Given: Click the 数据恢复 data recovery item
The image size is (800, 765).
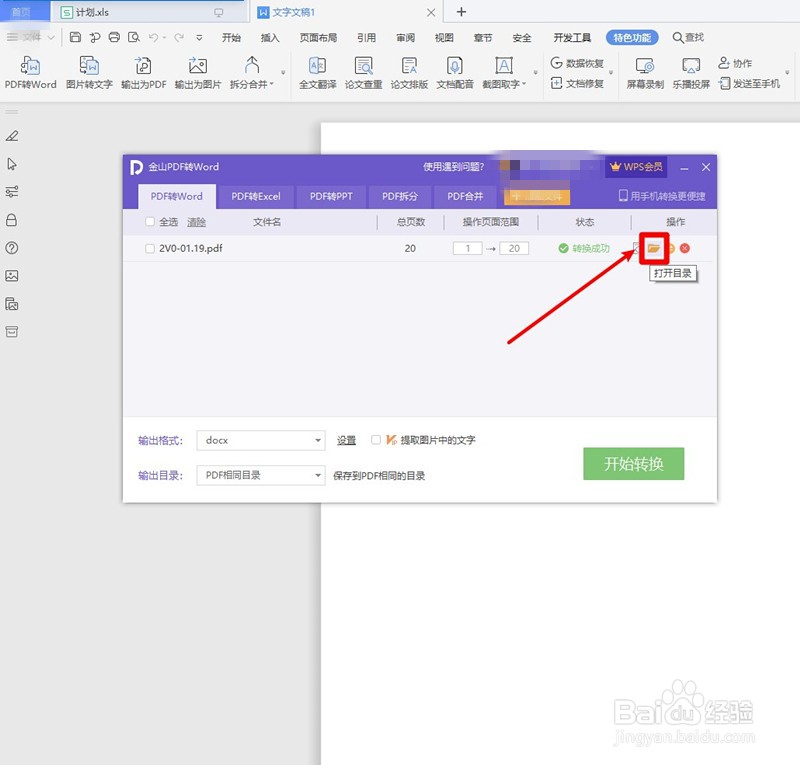Looking at the screenshot, I should pyautogui.click(x=577, y=63).
